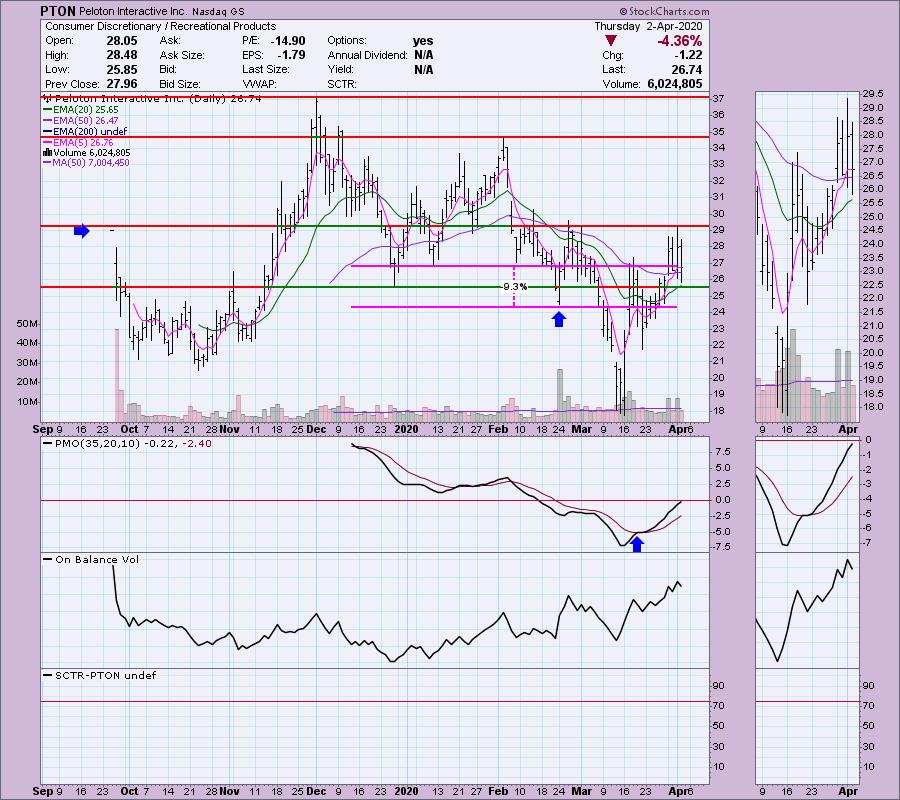Click the "Last Size:" label
This screenshot has height=800, width=900.
tap(265, 69)
